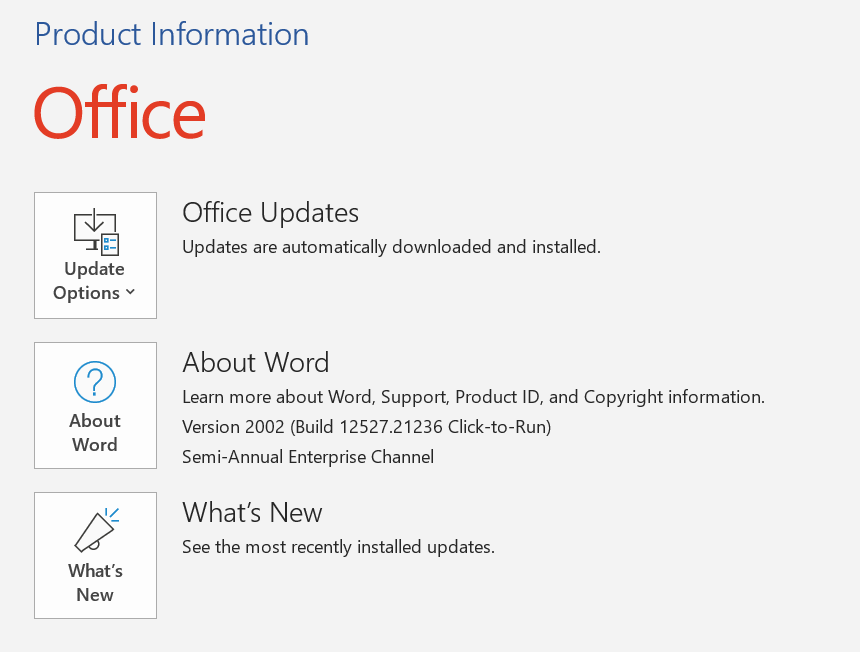This screenshot has height=652, width=860.
Task: Click the What's New megaphone icon
Action: 95,530
